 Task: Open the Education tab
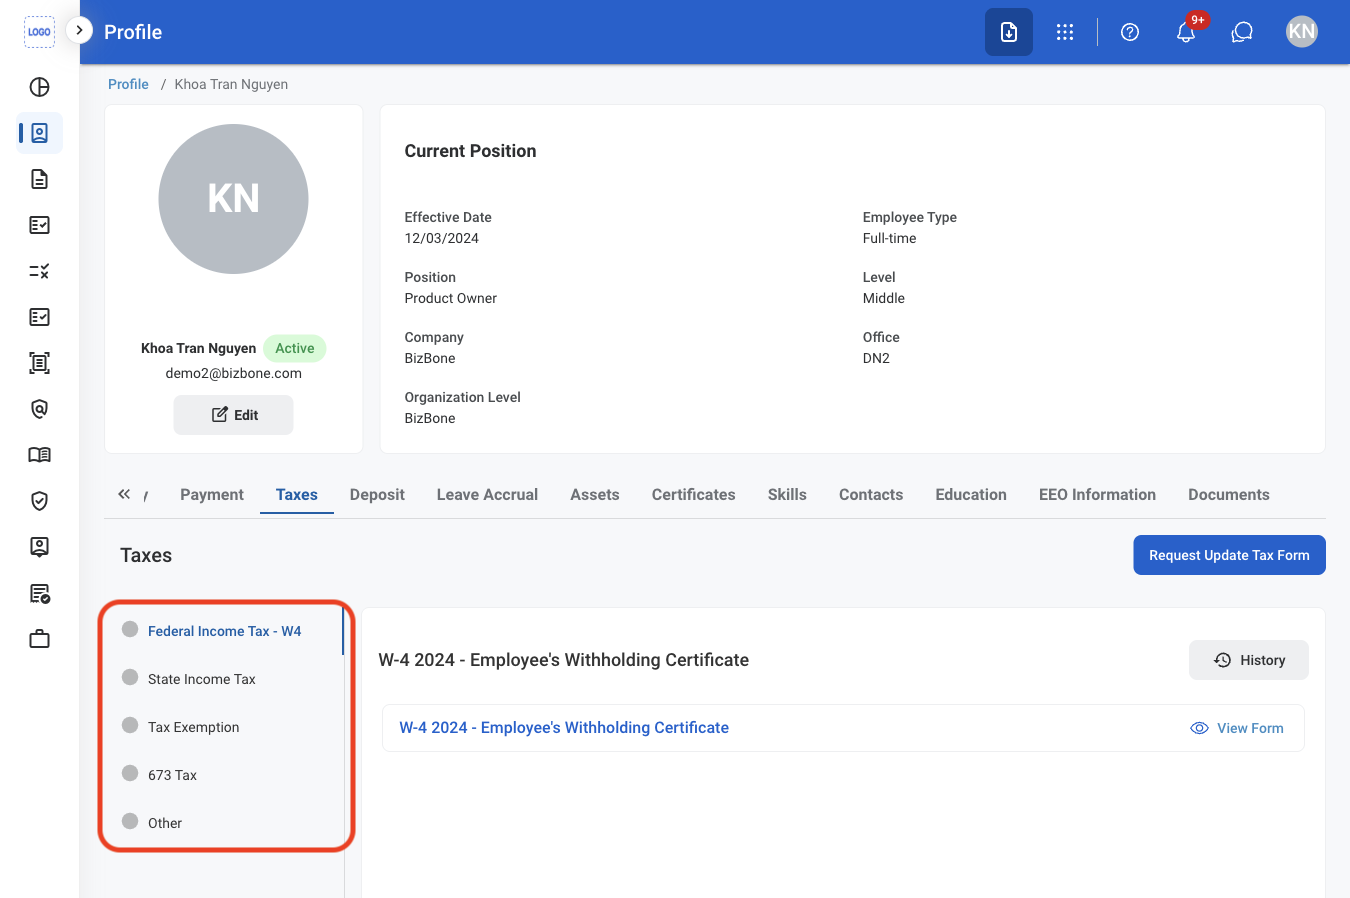point(971,495)
